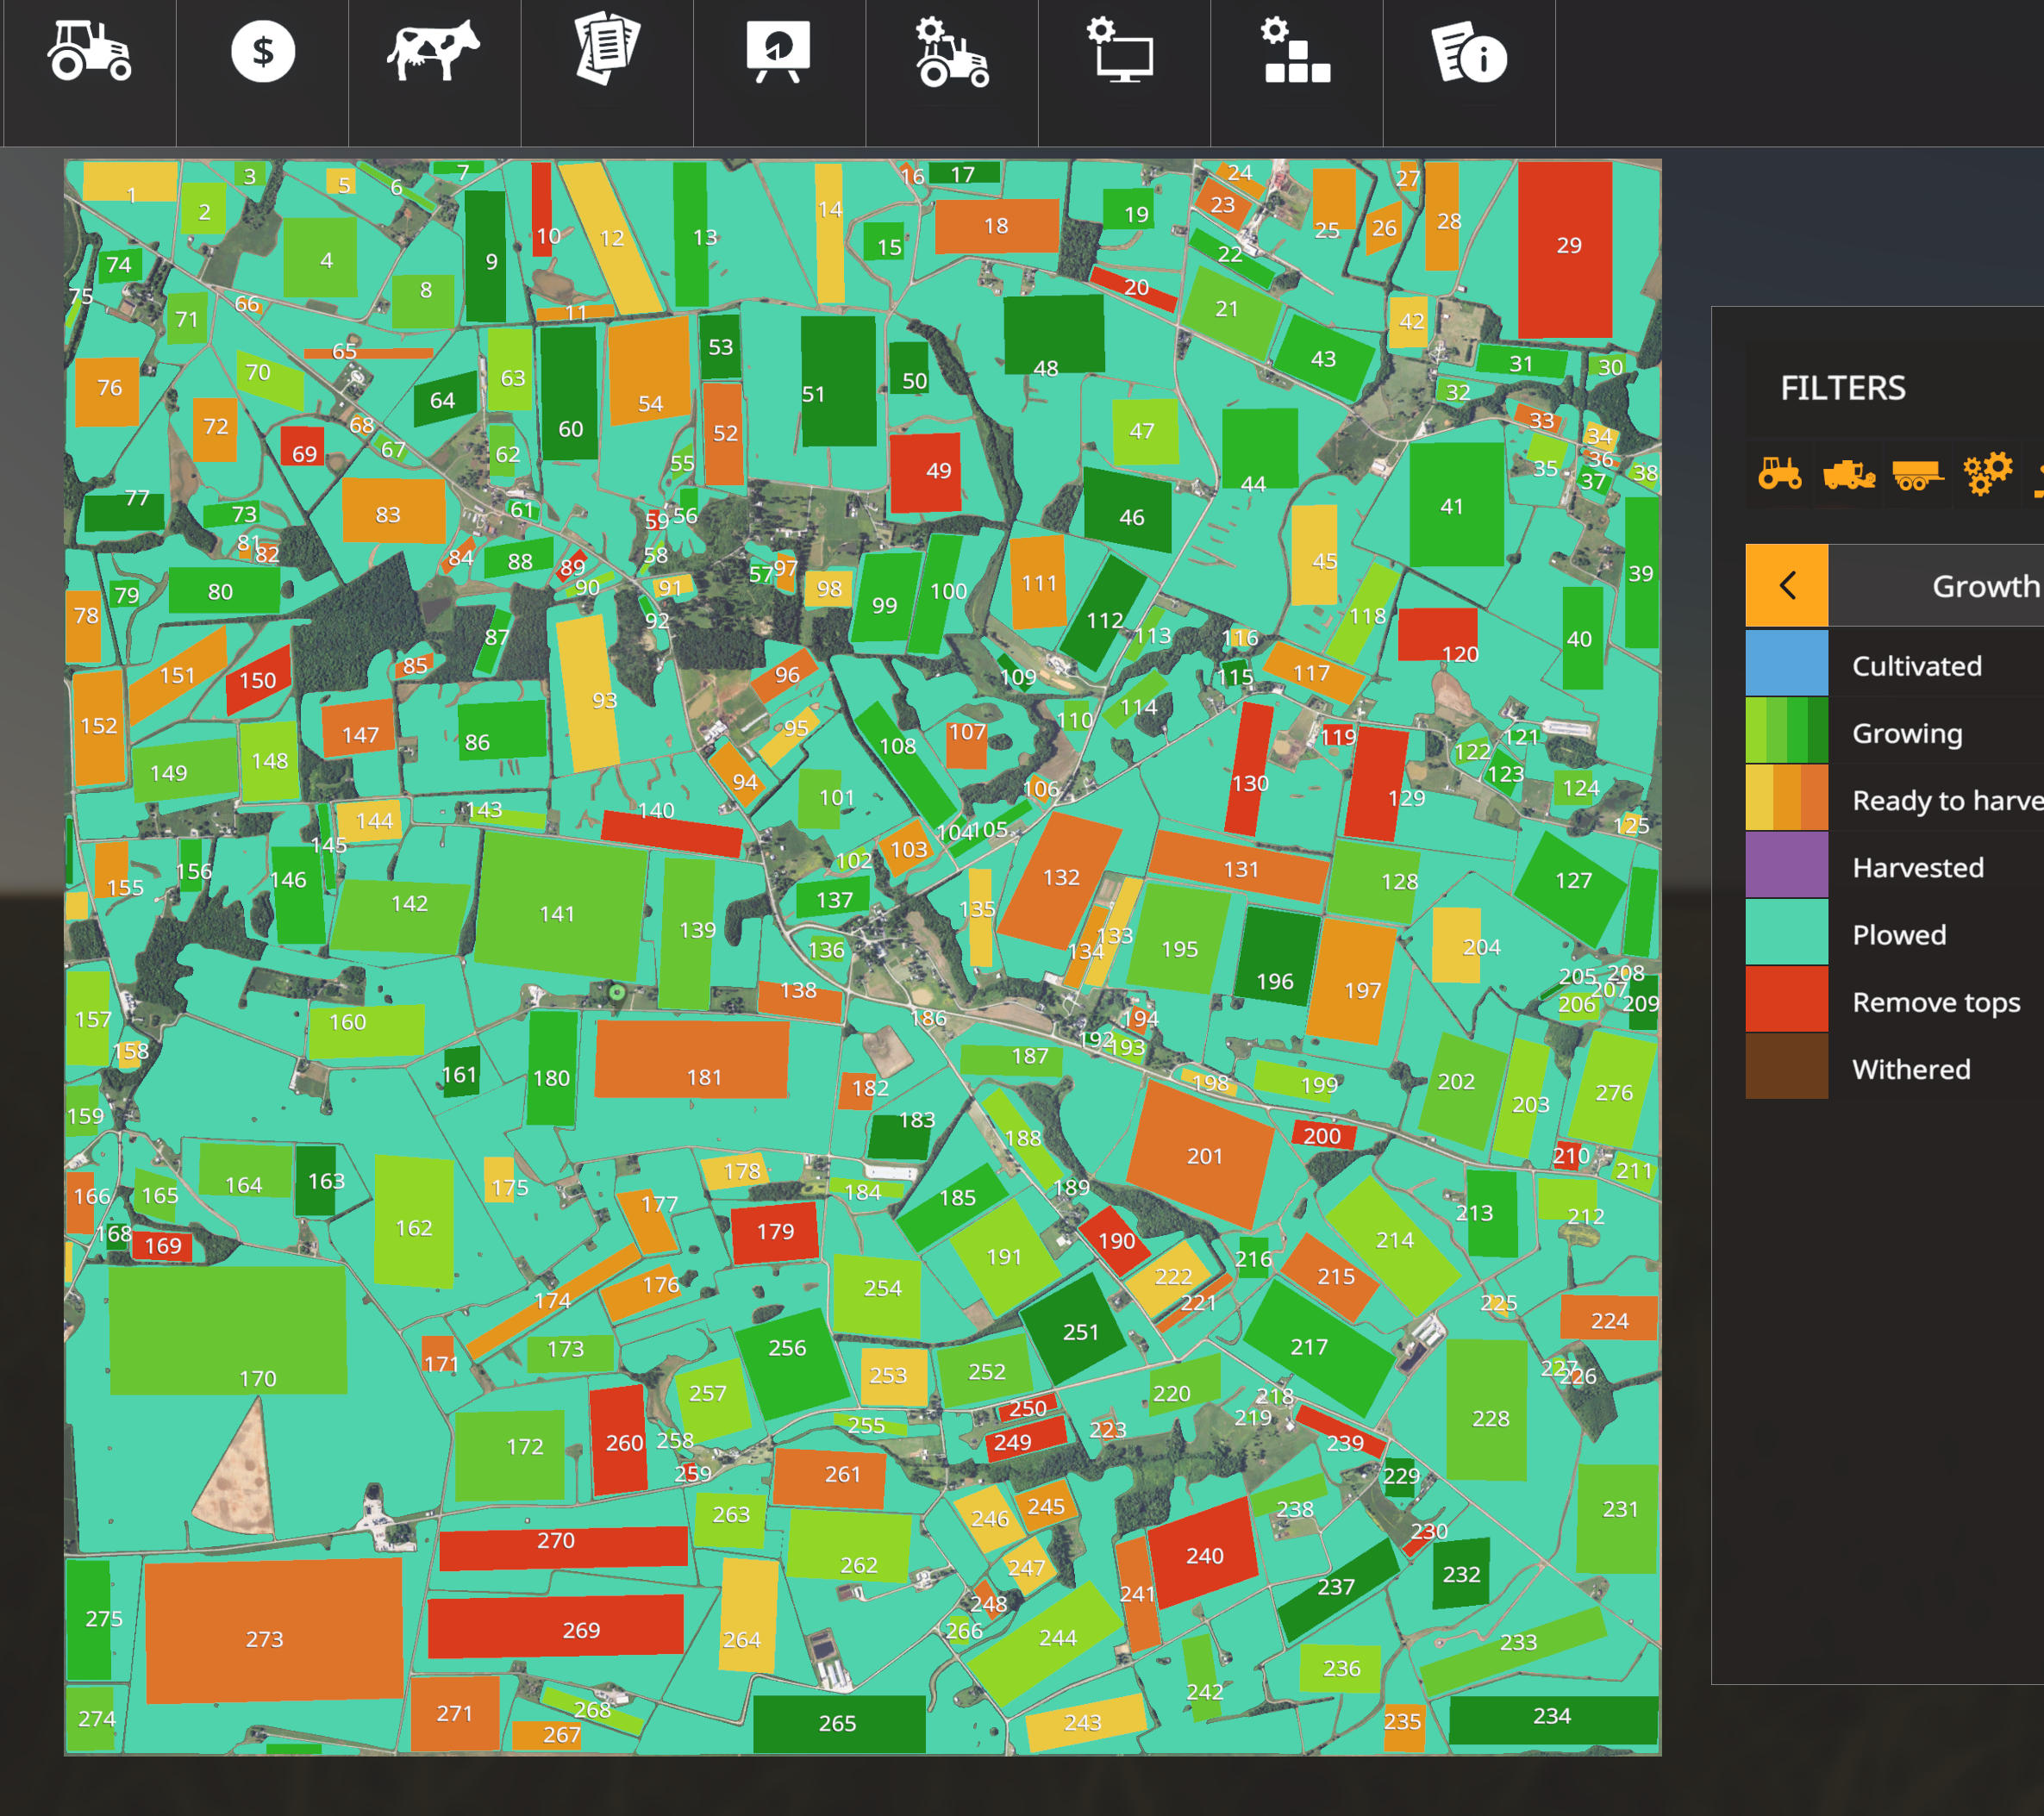Select field 244 on the map
The image size is (2044, 1816).
tap(1046, 1643)
